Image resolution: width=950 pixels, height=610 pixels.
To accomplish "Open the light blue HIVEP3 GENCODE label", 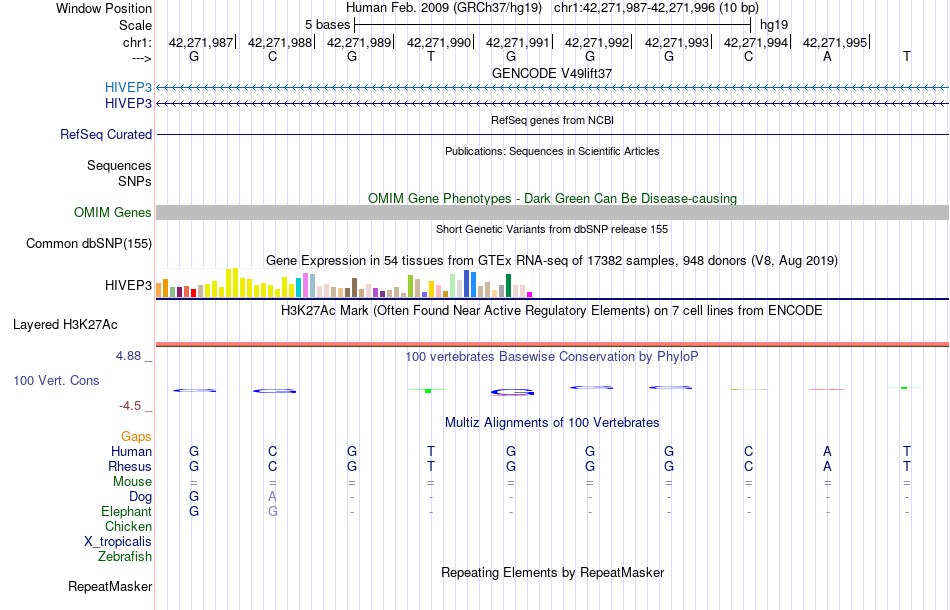I will [x=128, y=87].
